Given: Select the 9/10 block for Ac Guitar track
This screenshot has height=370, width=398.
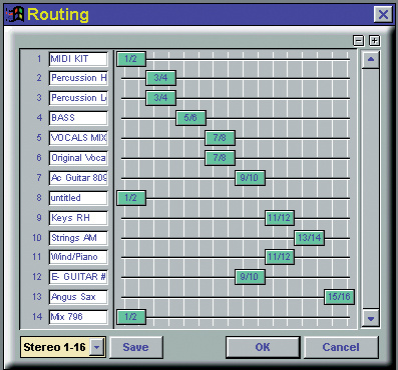Looking at the screenshot, I should [250, 178].
